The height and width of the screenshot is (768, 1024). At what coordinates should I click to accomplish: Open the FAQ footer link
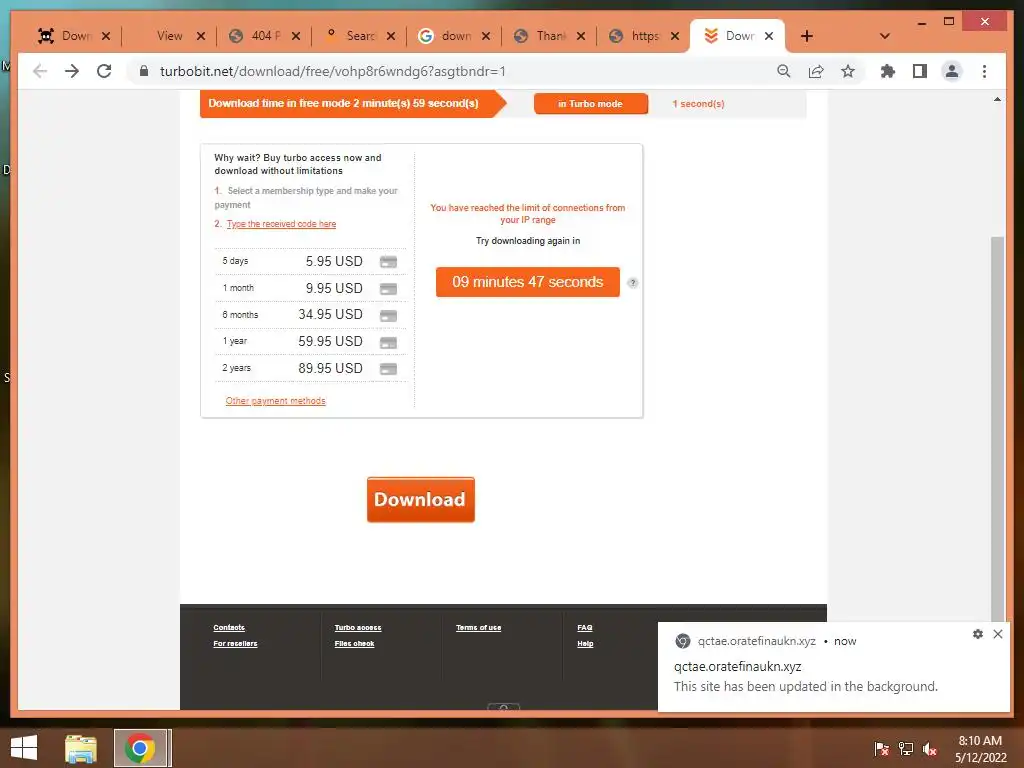pyautogui.click(x=585, y=628)
